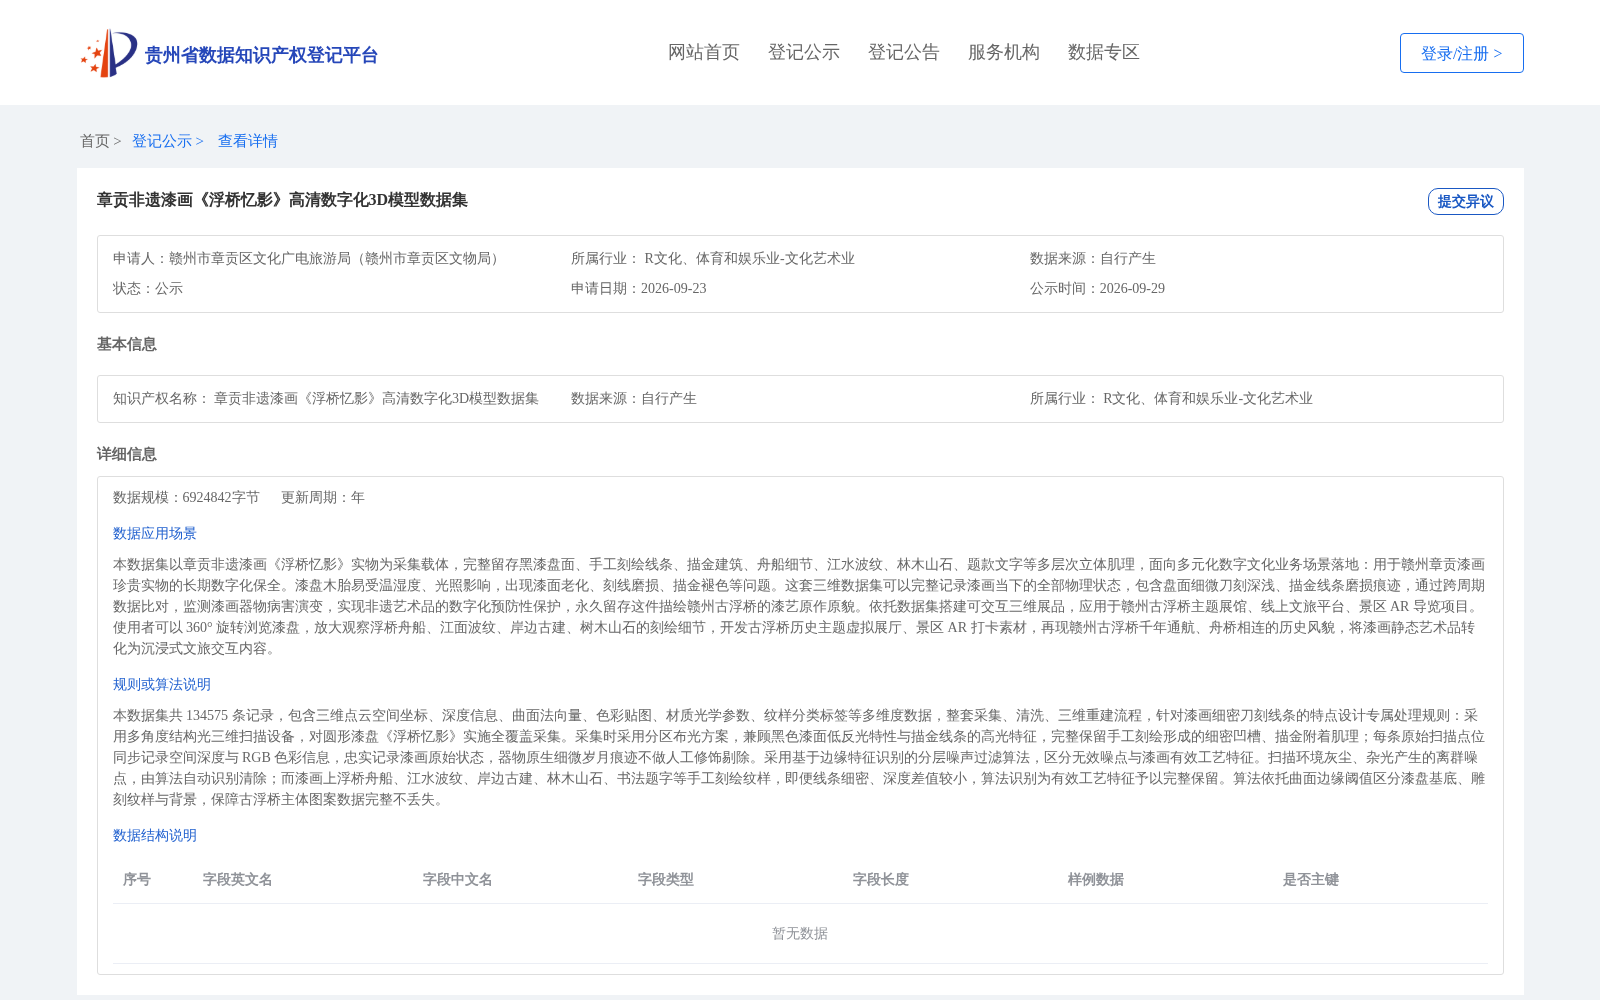The height and width of the screenshot is (1000, 1600).
Task: Open the 登记公告 navigation item
Action: [x=904, y=52]
